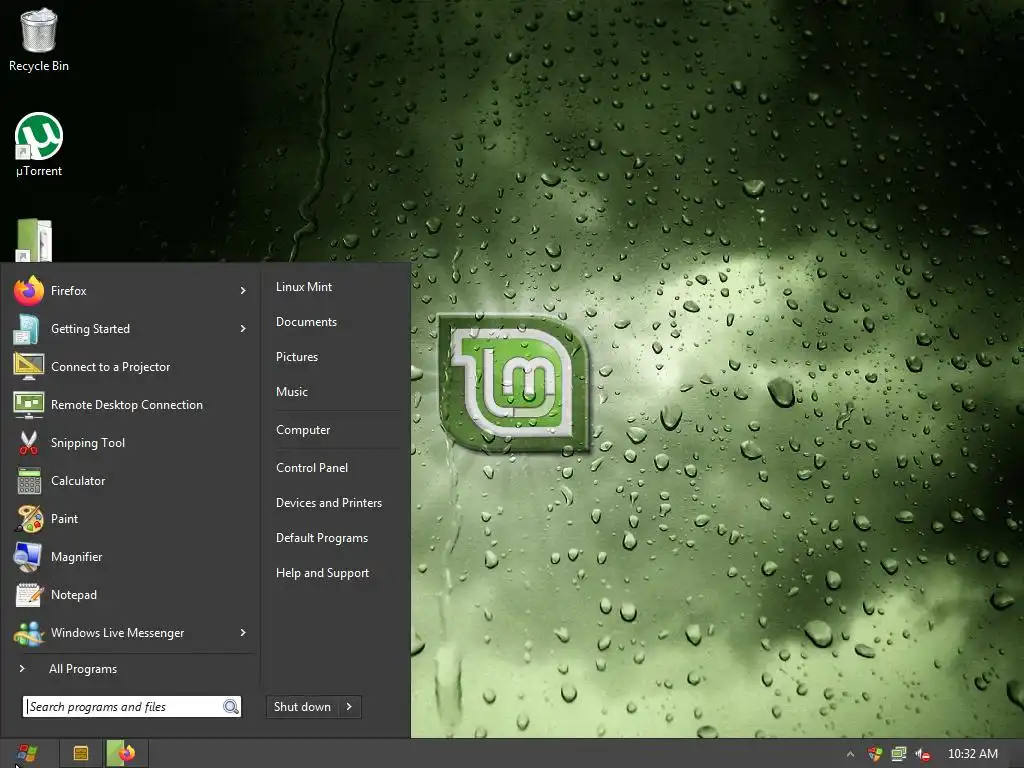Screen dimensions: 1024x768
Task: Open Help and Support
Action: point(322,573)
